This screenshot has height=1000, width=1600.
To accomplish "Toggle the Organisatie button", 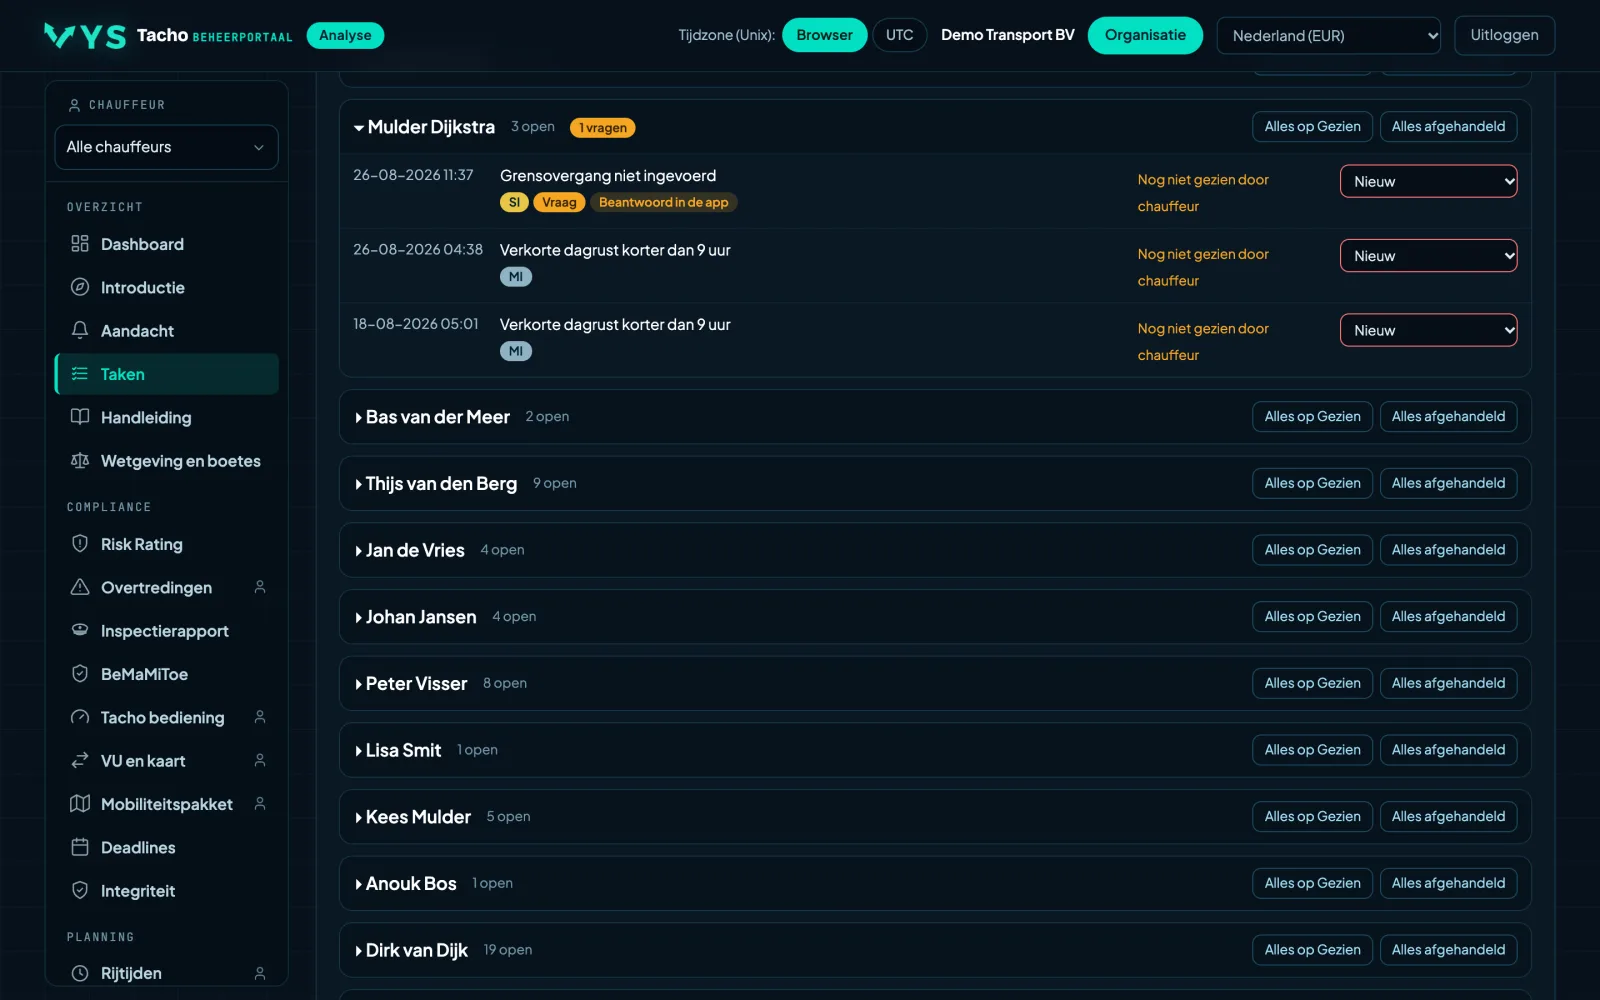I will point(1145,35).
